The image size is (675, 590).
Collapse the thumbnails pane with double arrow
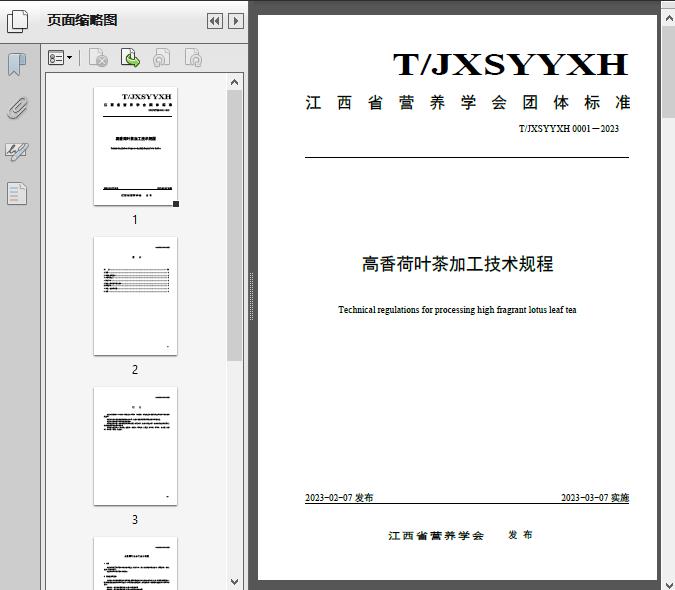[215, 21]
